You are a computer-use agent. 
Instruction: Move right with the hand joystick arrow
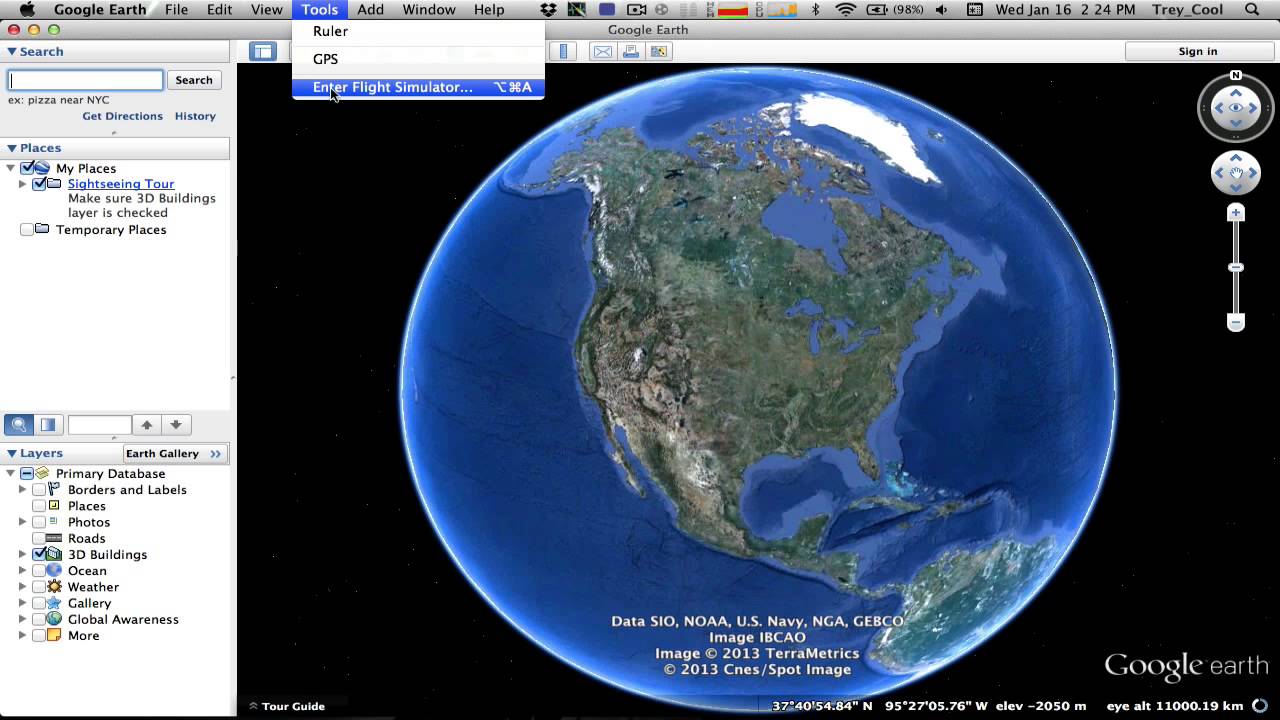coord(1253,174)
